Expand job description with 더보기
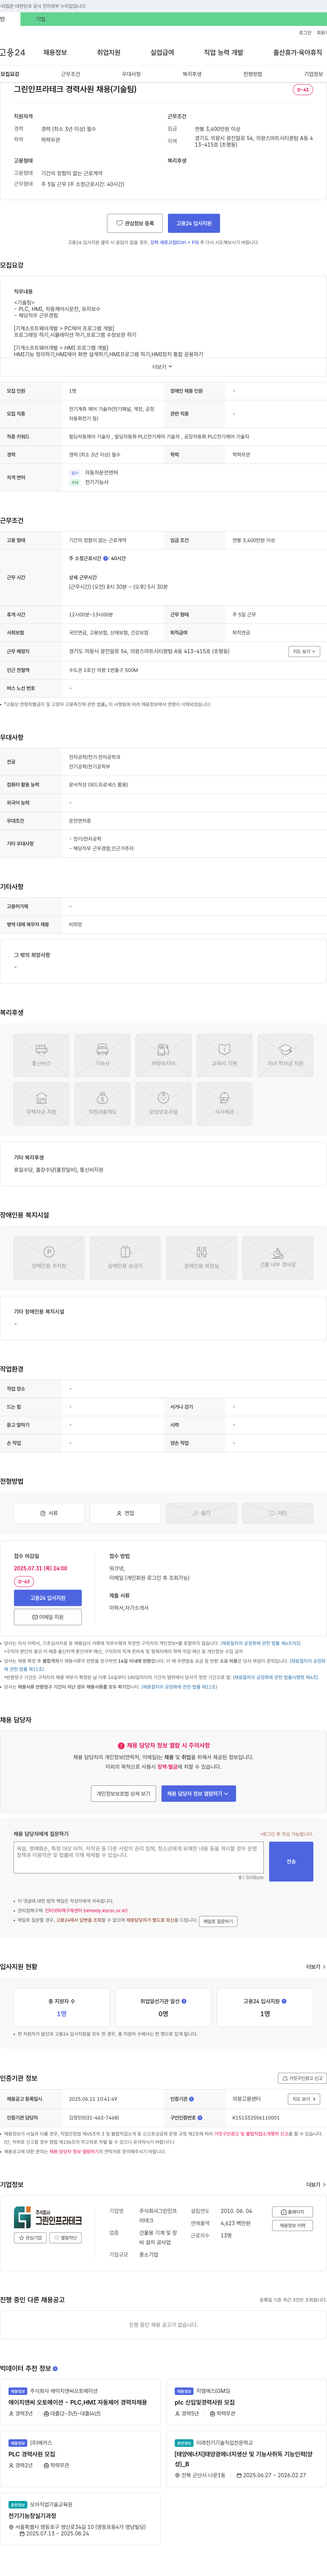 tap(163, 366)
